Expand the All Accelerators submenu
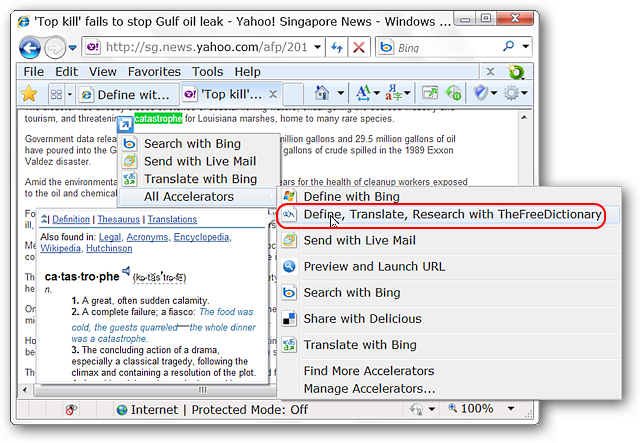This screenshot has height=443, width=640. pyautogui.click(x=199, y=197)
